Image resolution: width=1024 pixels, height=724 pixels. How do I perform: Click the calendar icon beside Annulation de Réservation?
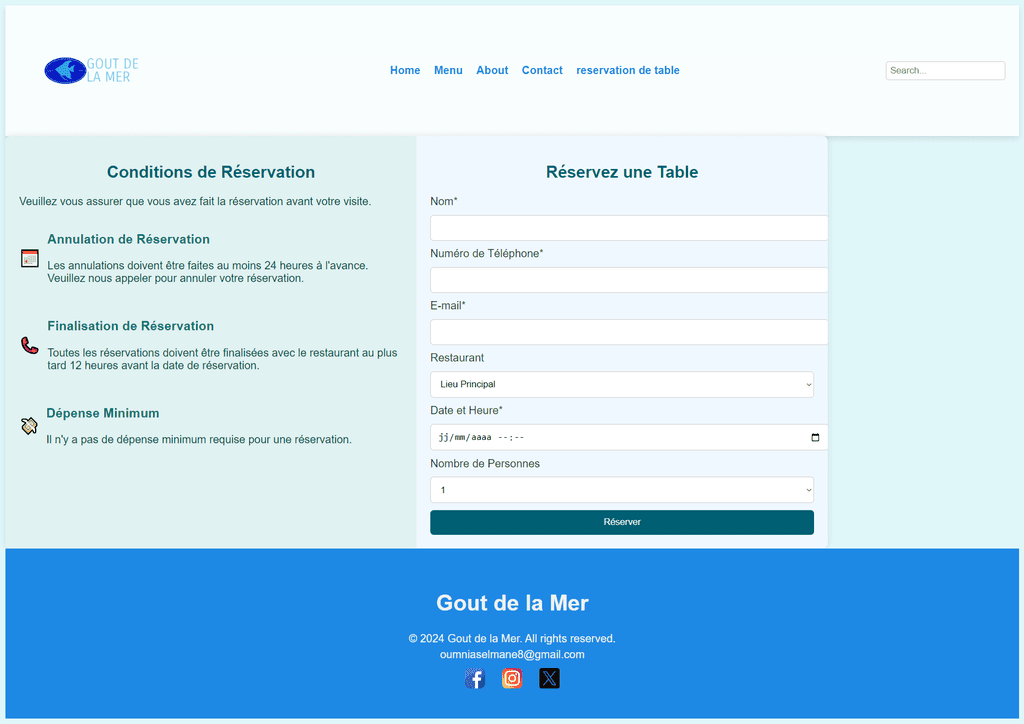point(29,259)
